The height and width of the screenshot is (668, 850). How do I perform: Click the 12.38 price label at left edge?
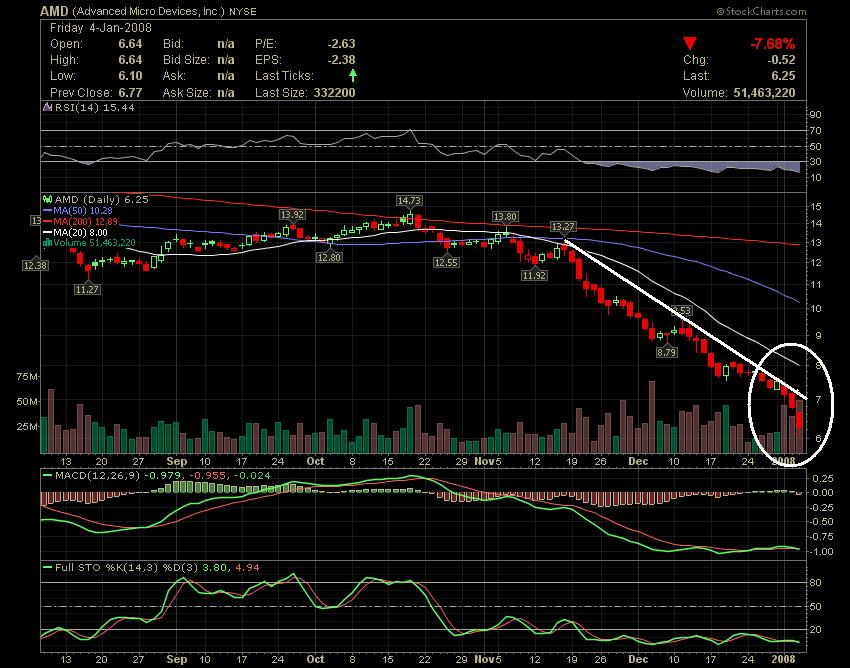(x=35, y=266)
